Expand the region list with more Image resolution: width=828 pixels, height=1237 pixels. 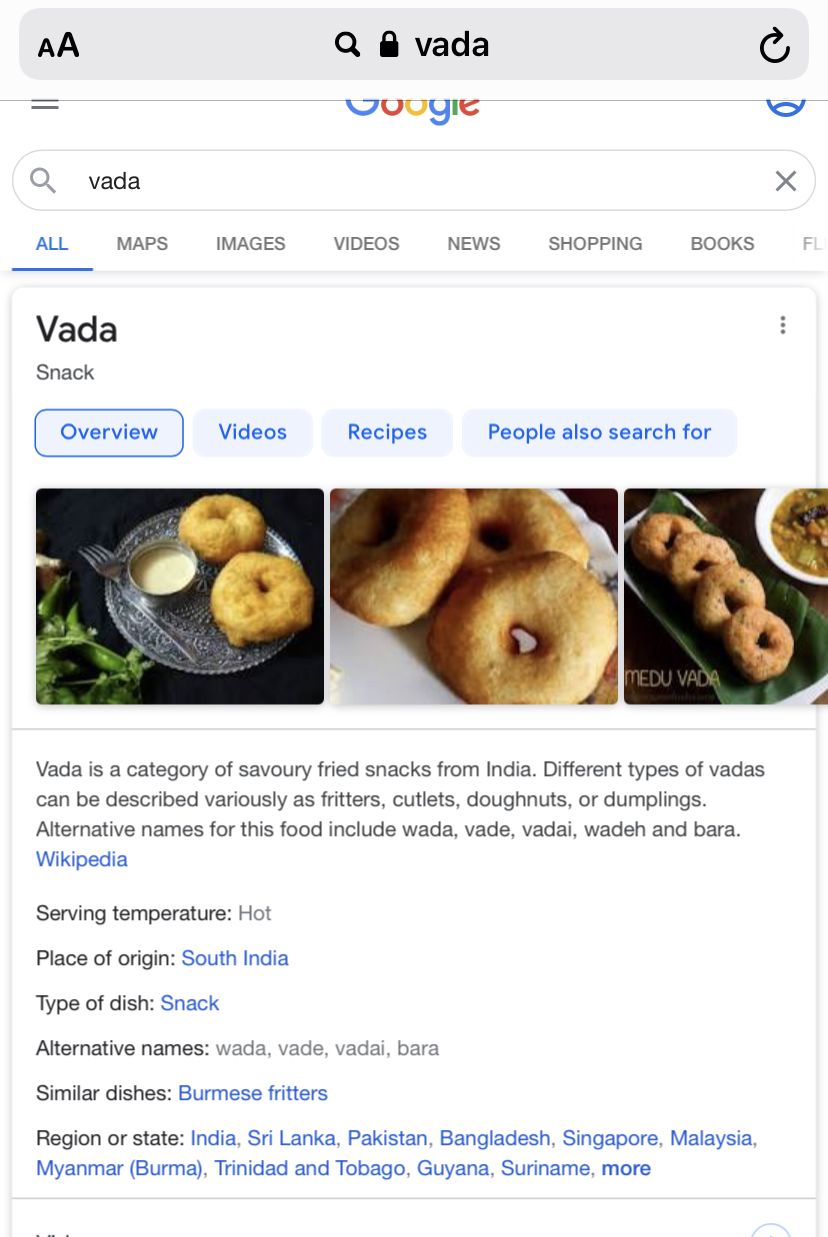626,1168
